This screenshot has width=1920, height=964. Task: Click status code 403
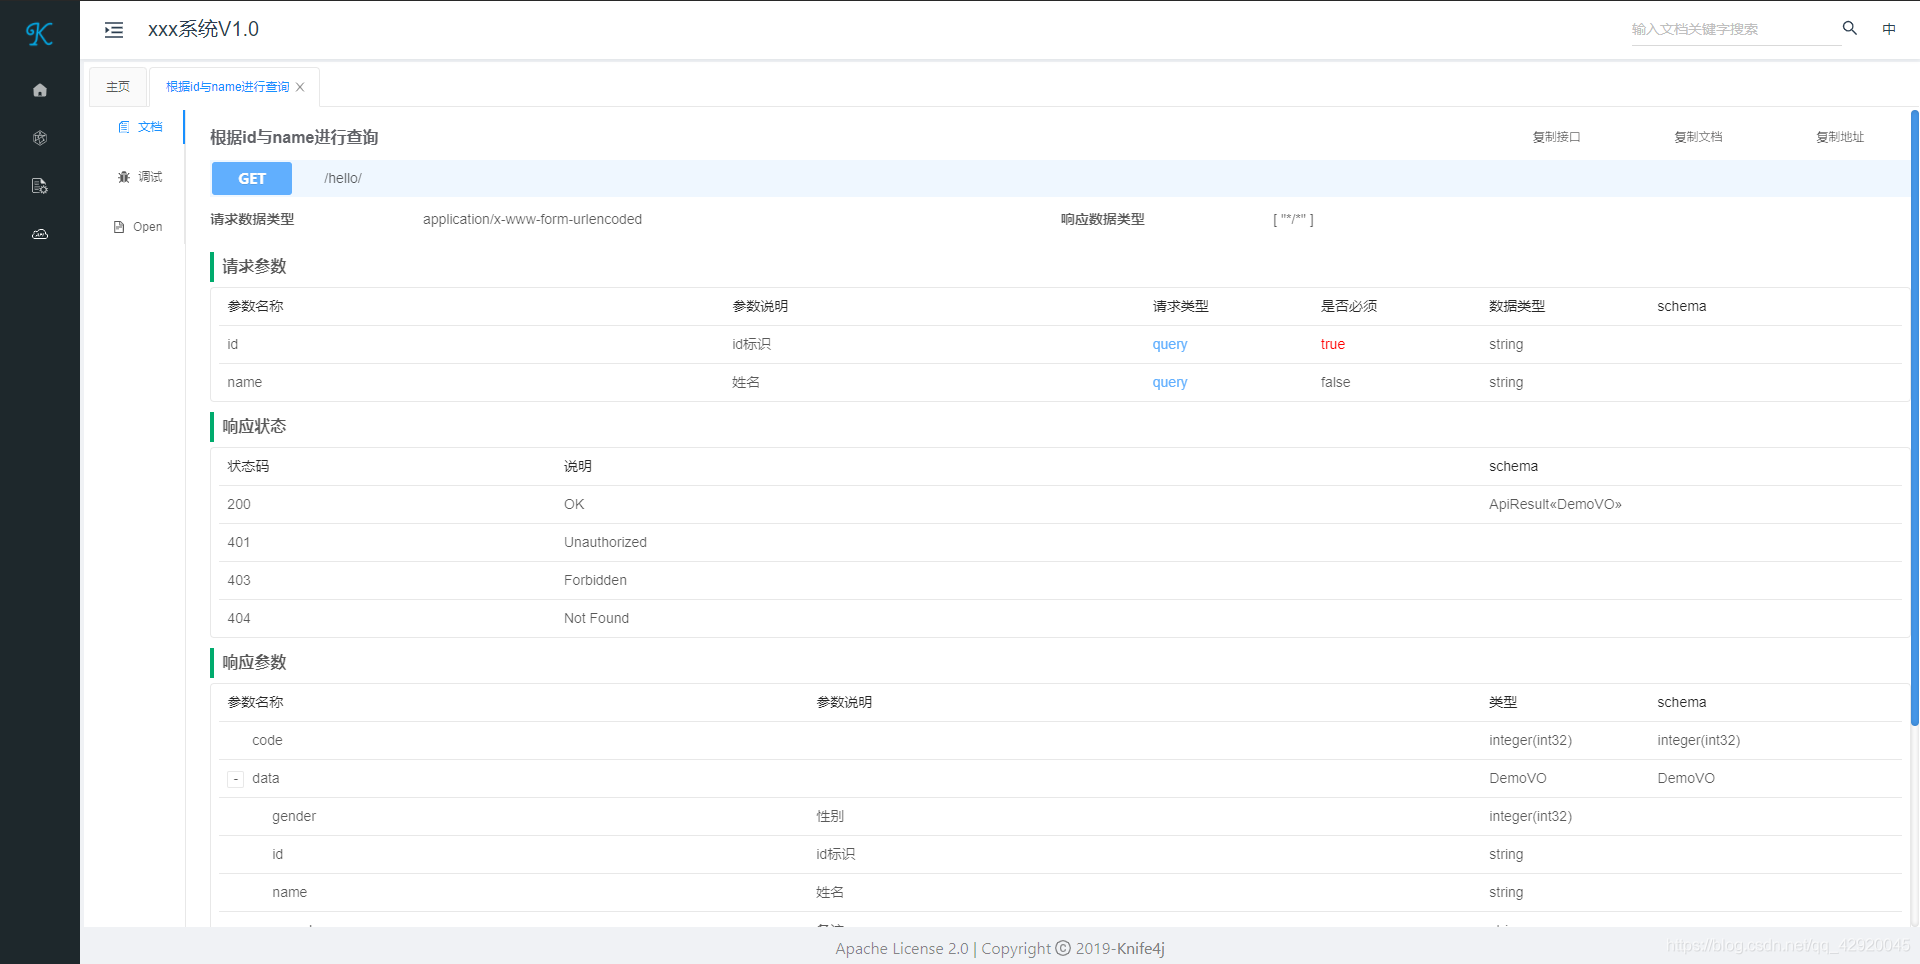(x=239, y=580)
